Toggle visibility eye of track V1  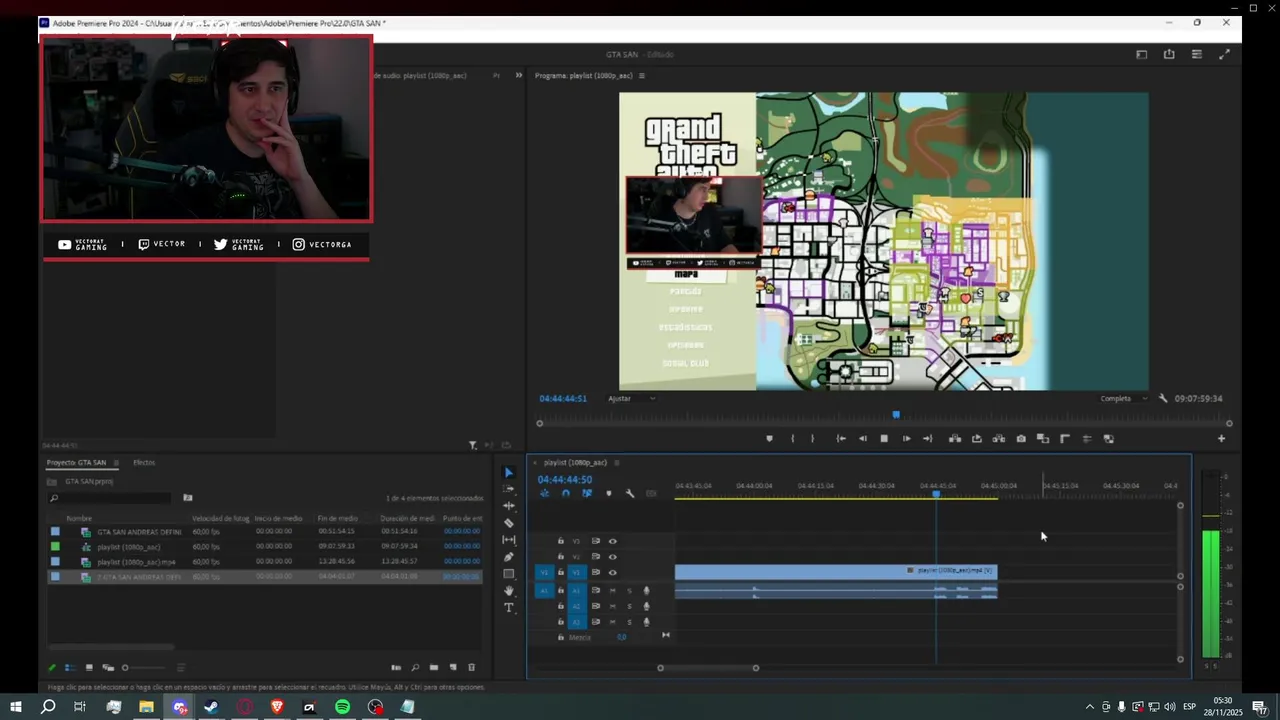click(x=613, y=572)
